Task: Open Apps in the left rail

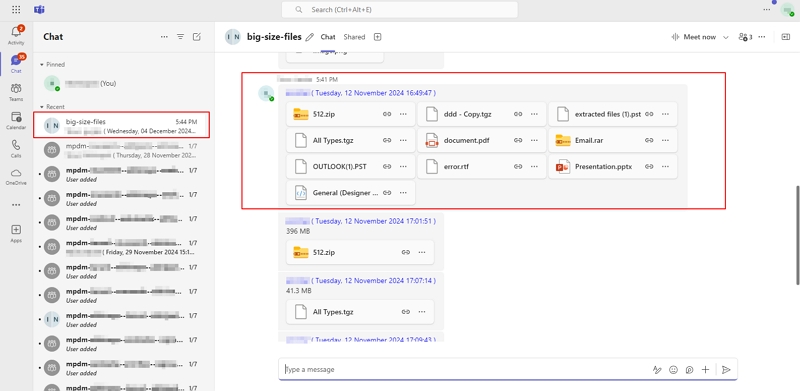Action: click(x=16, y=233)
